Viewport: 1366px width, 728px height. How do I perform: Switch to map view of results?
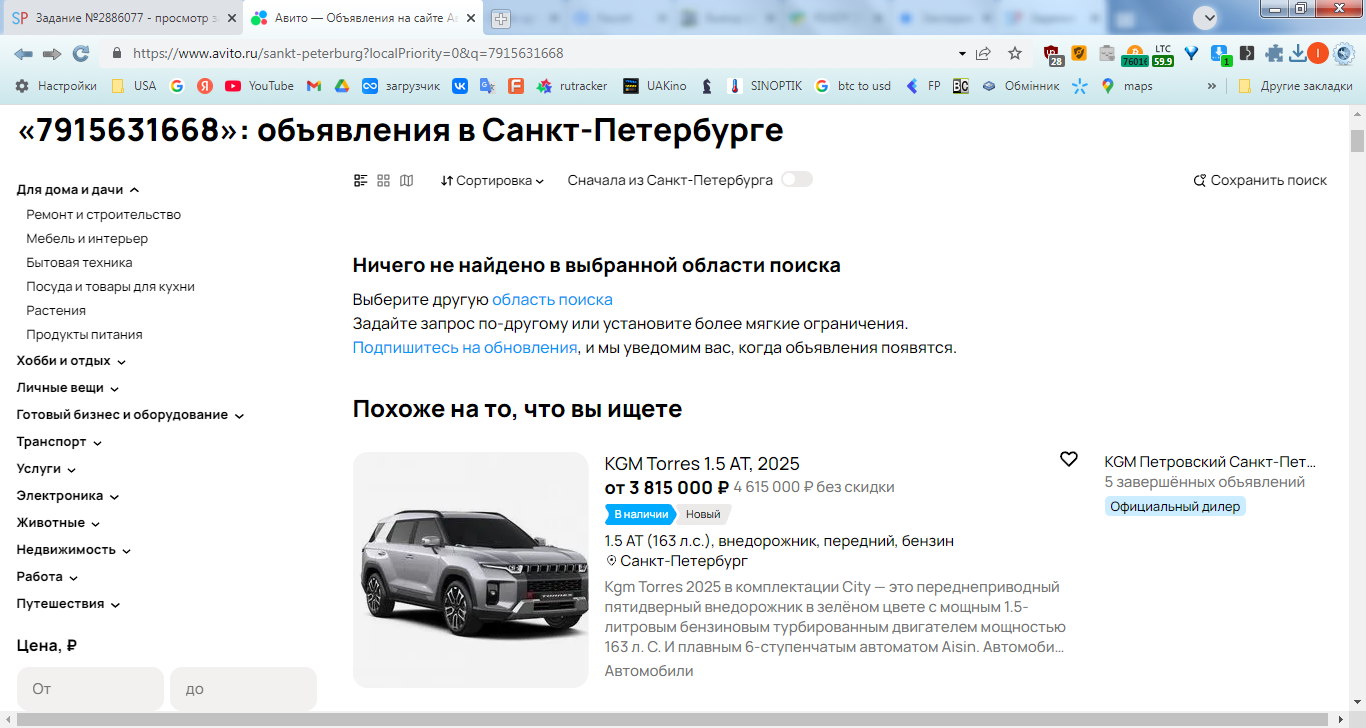(x=406, y=181)
